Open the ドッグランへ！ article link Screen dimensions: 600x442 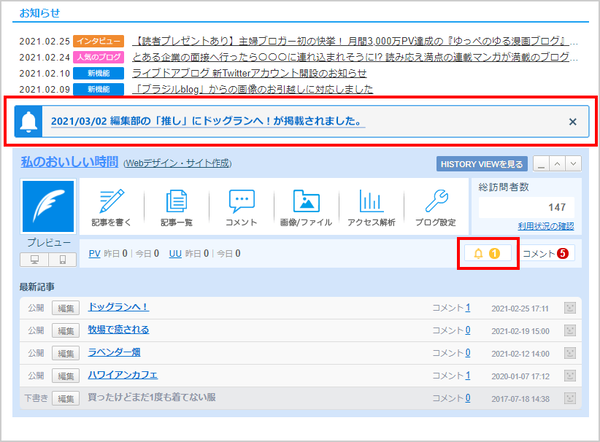coord(118,307)
